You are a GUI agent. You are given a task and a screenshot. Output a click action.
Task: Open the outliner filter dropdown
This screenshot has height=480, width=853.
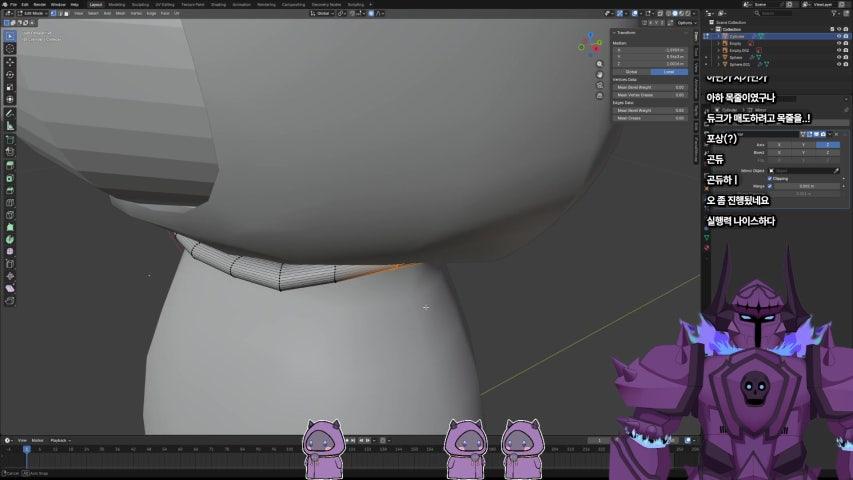(x=835, y=13)
